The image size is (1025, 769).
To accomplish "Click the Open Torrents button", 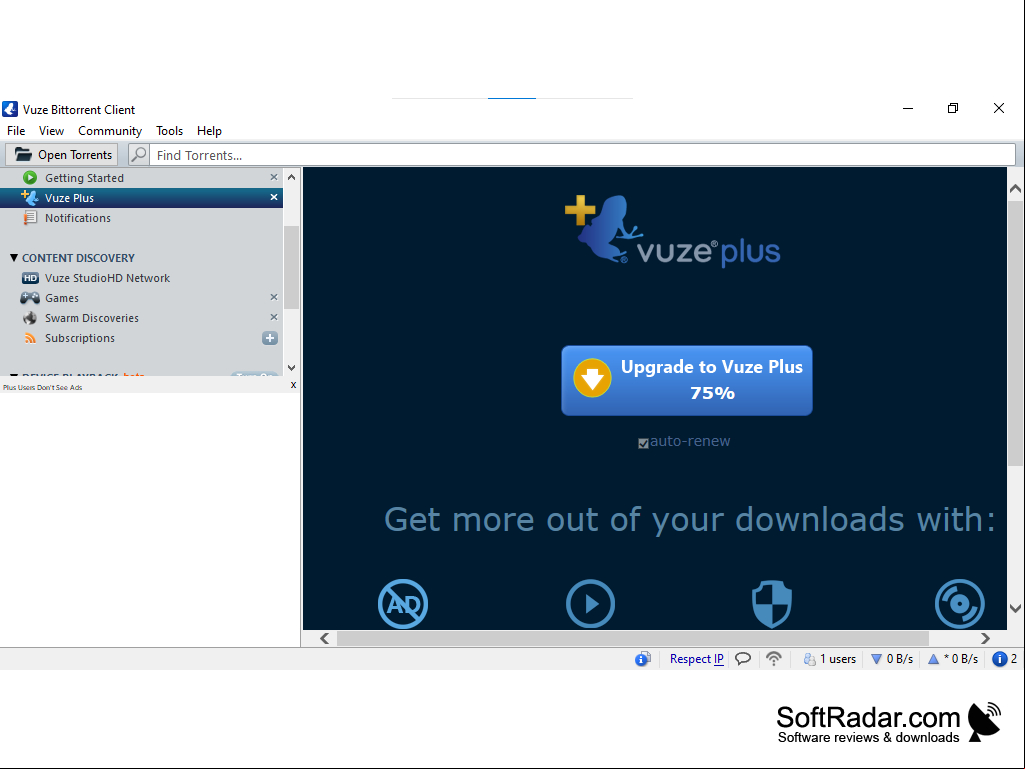I will pyautogui.click(x=62, y=155).
